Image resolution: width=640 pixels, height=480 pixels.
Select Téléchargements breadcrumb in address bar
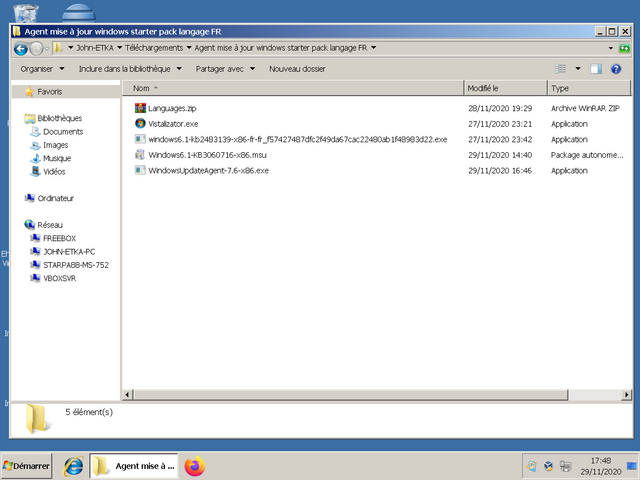(154, 48)
